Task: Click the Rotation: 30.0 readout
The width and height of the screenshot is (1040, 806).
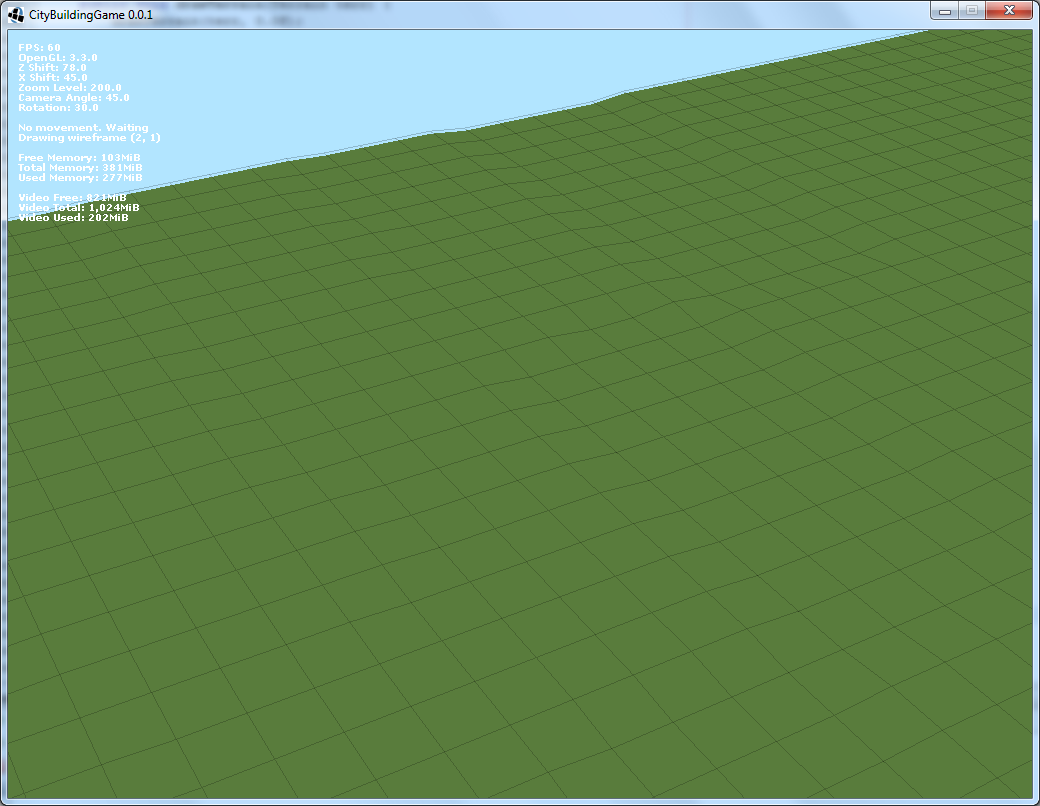Action: pyautogui.click(x=58, y=108)
